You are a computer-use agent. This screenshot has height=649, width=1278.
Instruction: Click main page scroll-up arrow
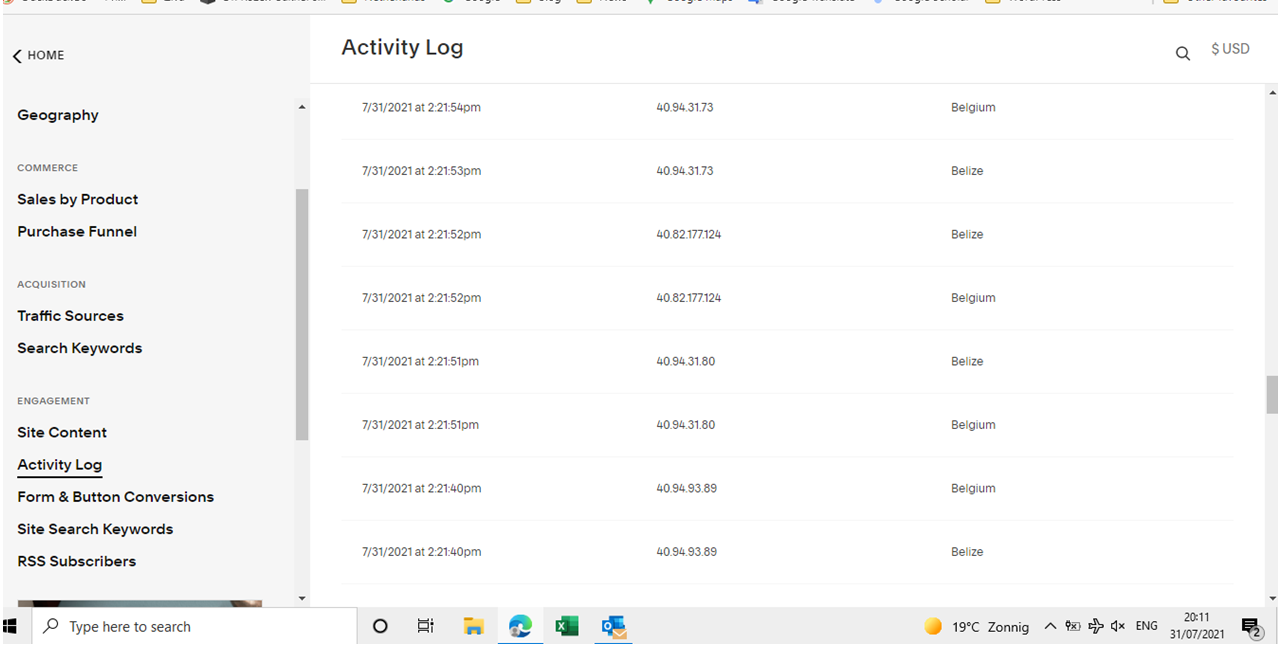1272,91
